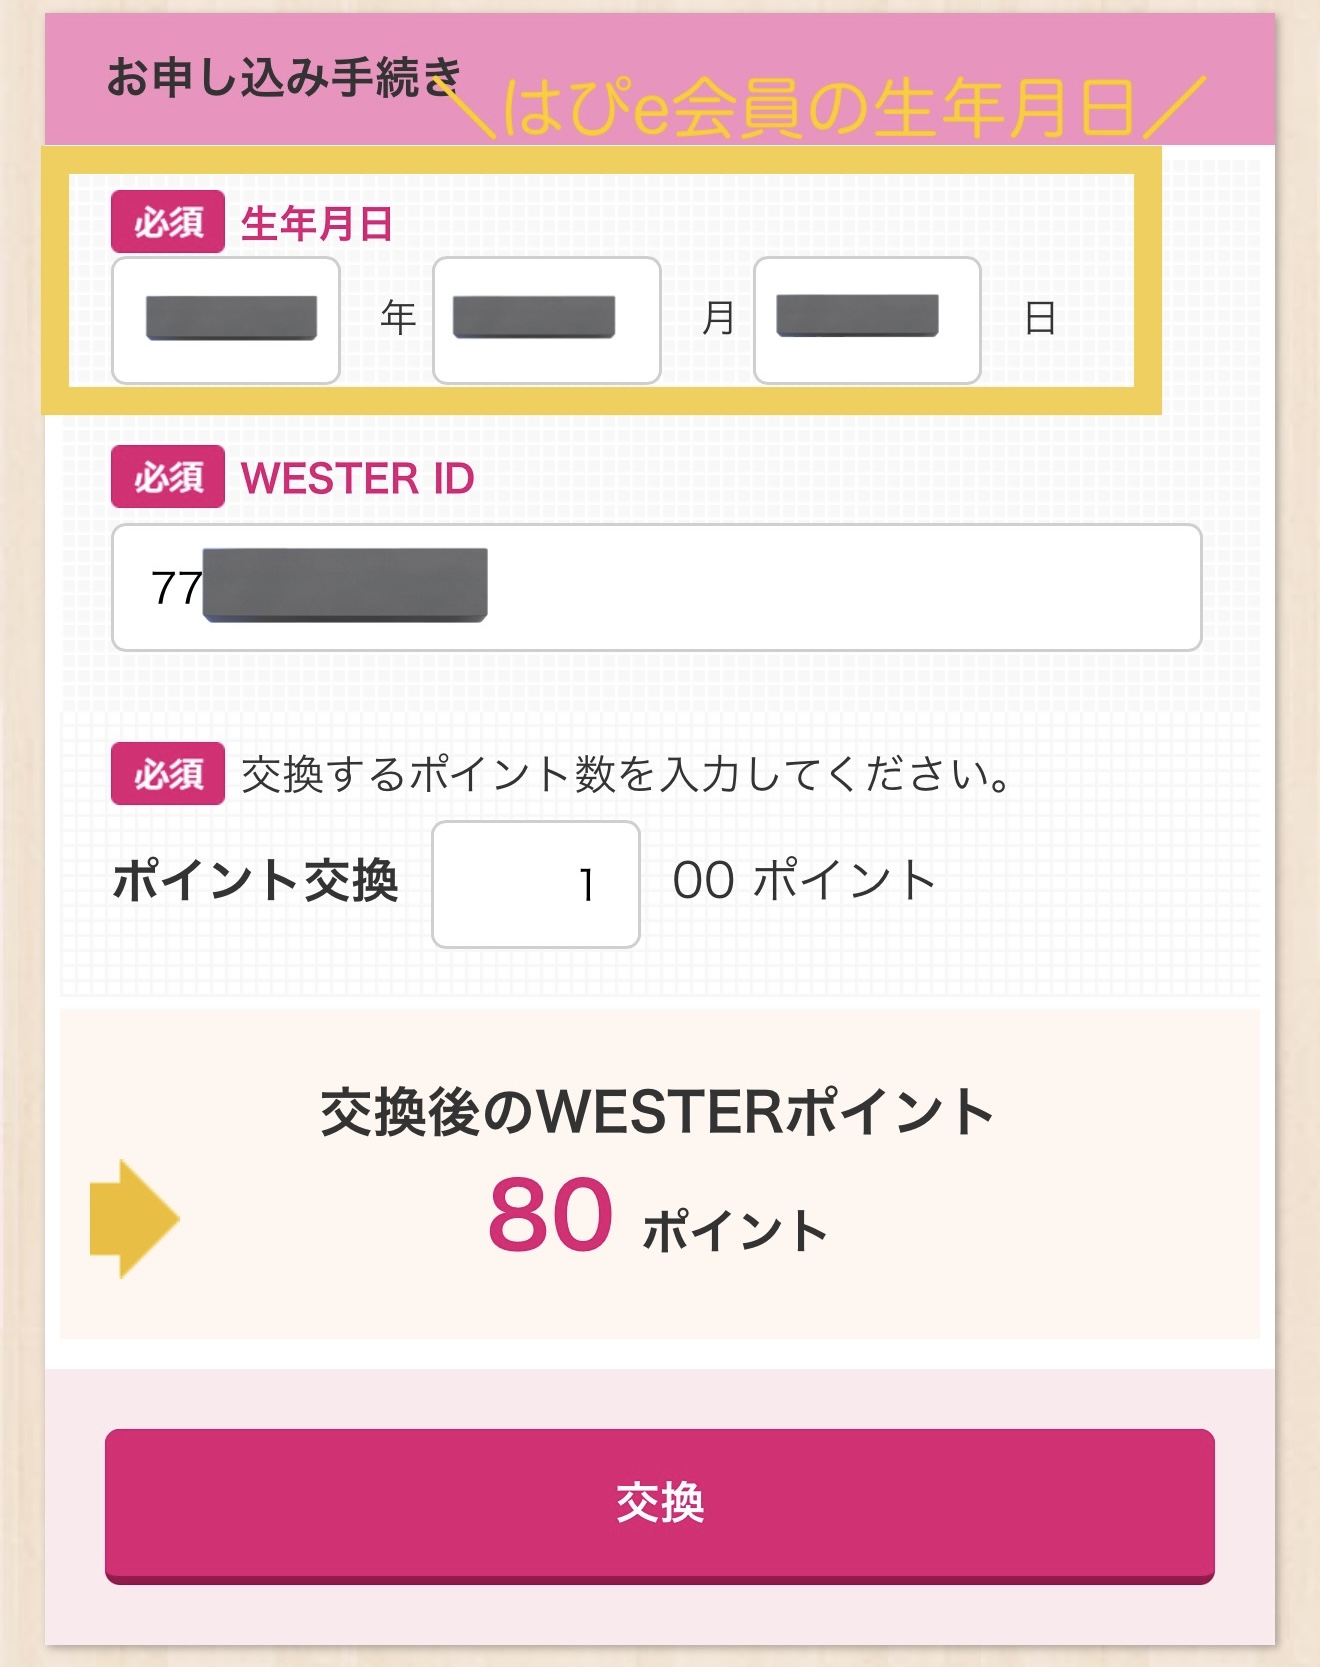Focus the birth day input field
The width and height of the screenshot is (1320, 1667).
coord(867,320)
